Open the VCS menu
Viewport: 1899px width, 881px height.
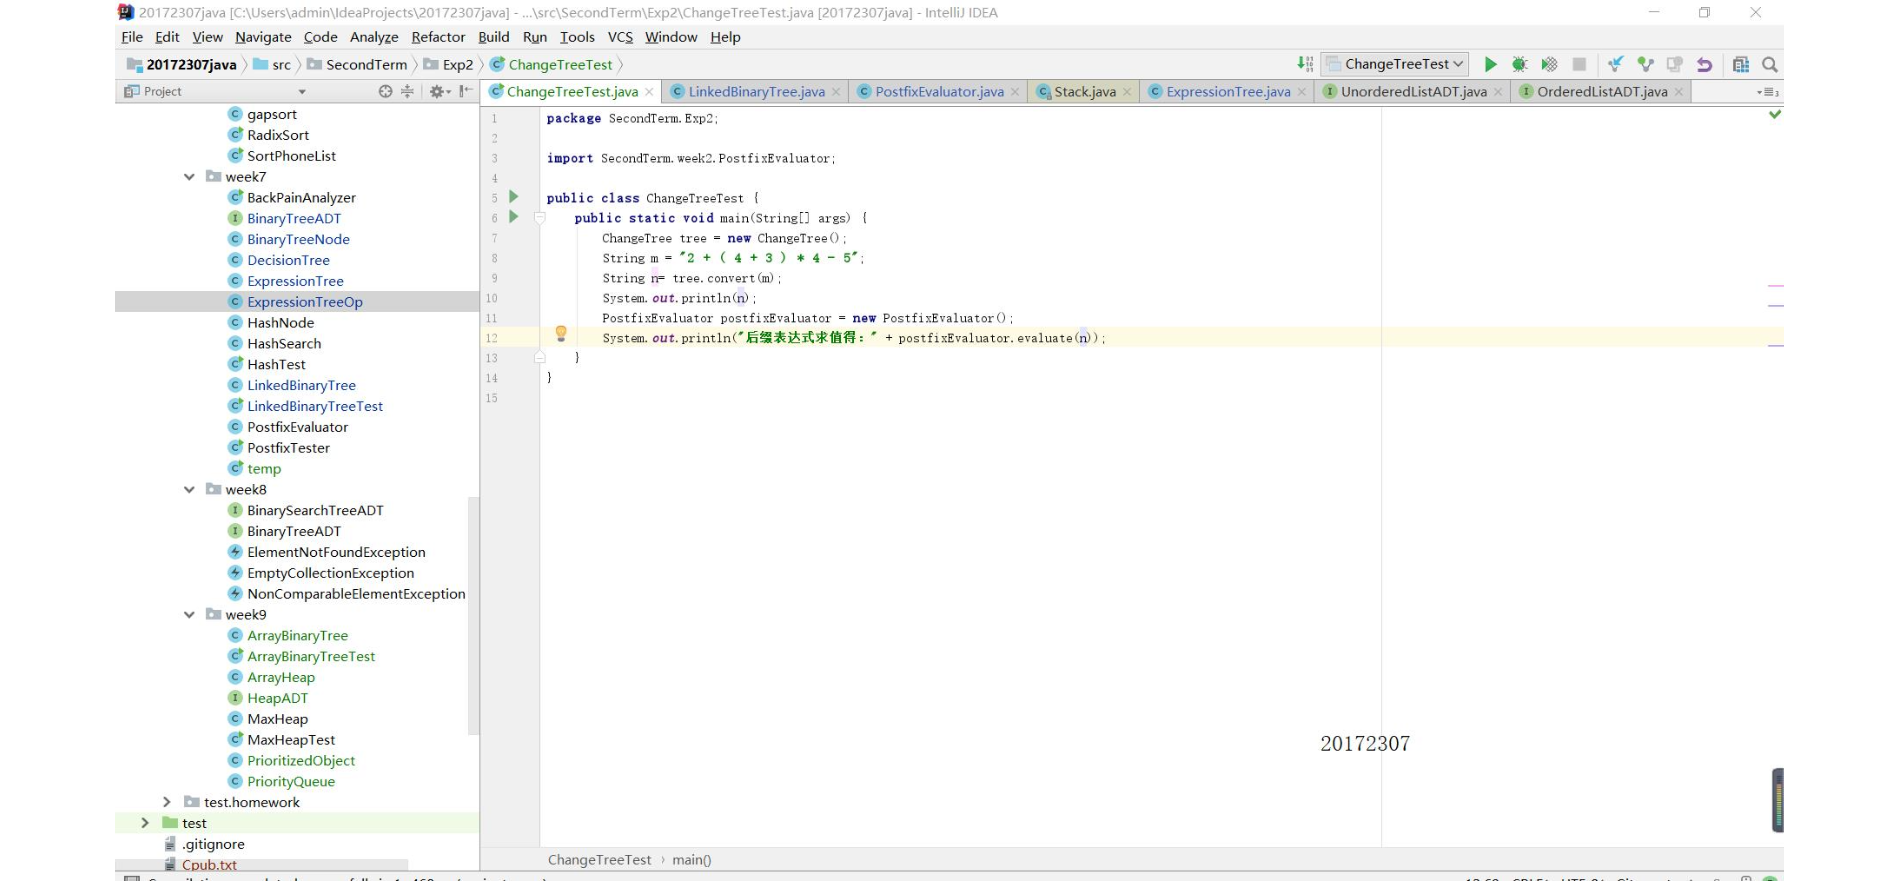click(x=620, y=37)
